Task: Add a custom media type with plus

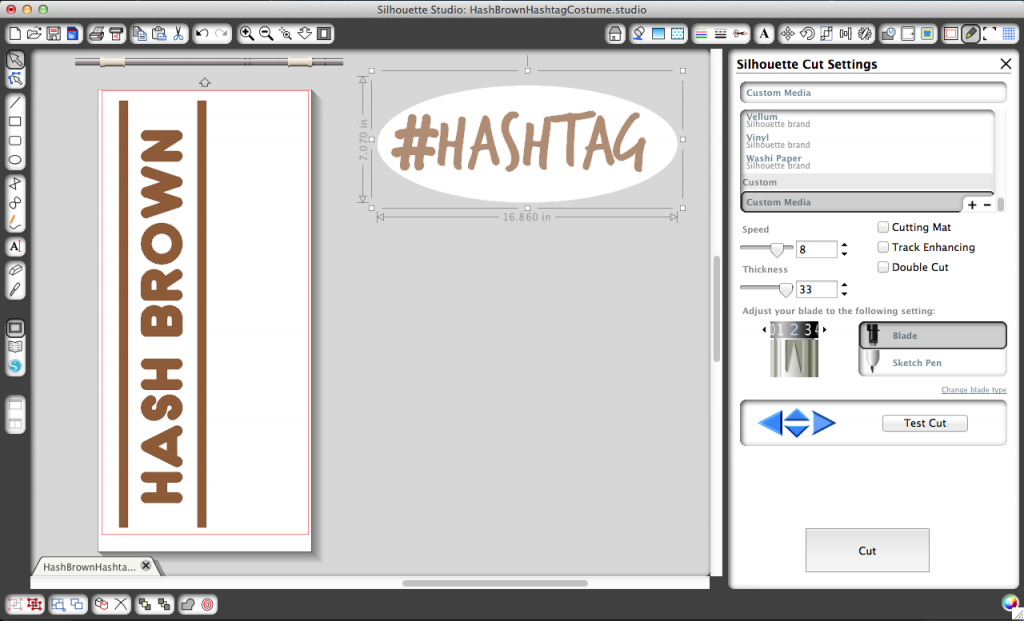Action: [972, 205]
